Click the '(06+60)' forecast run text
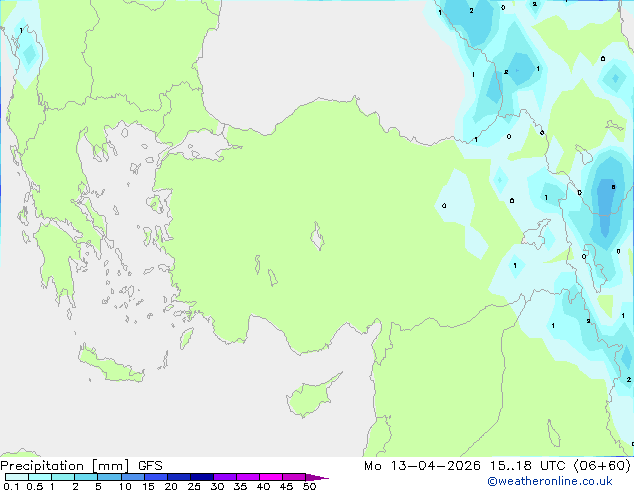 [x=602, y=466]
